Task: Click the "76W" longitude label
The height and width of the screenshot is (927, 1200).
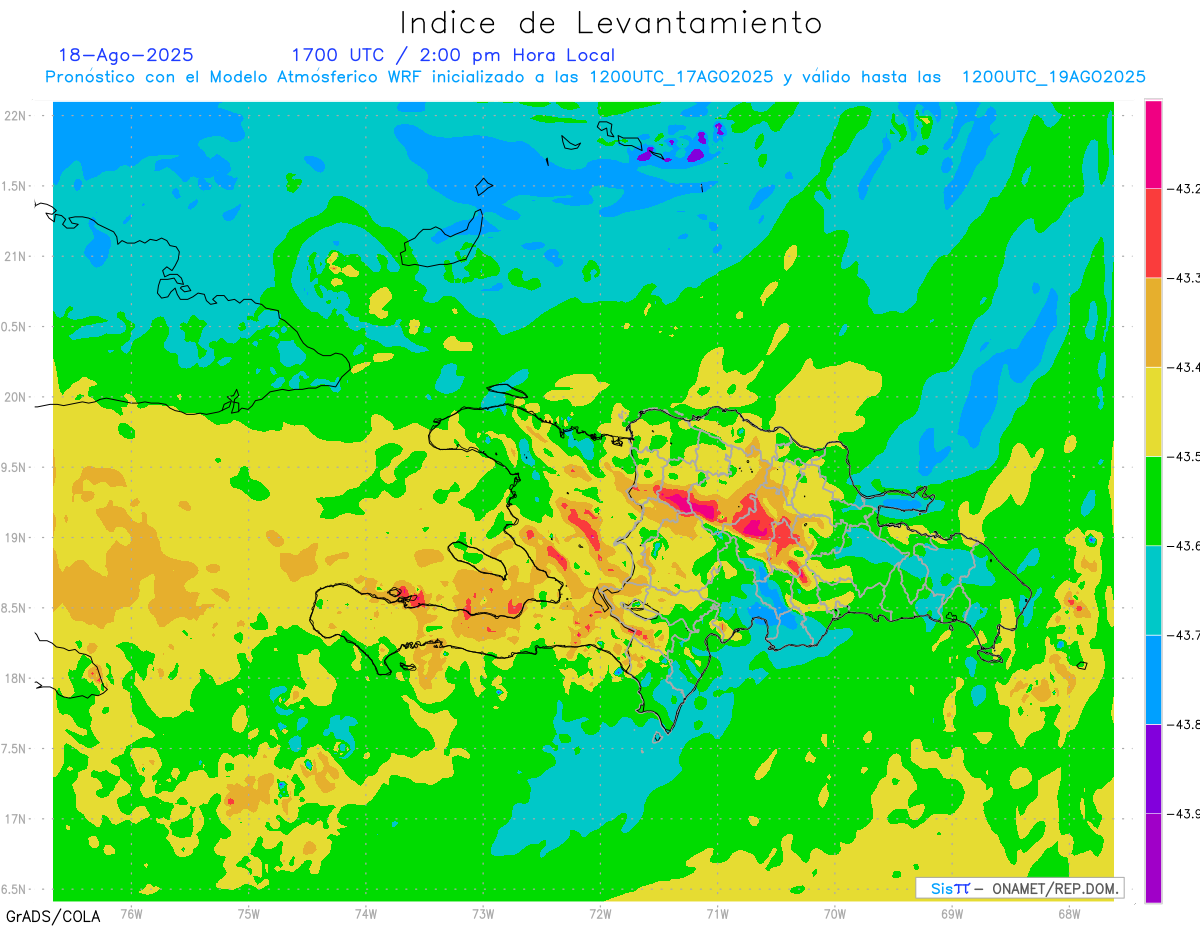Action: [131, 913]
